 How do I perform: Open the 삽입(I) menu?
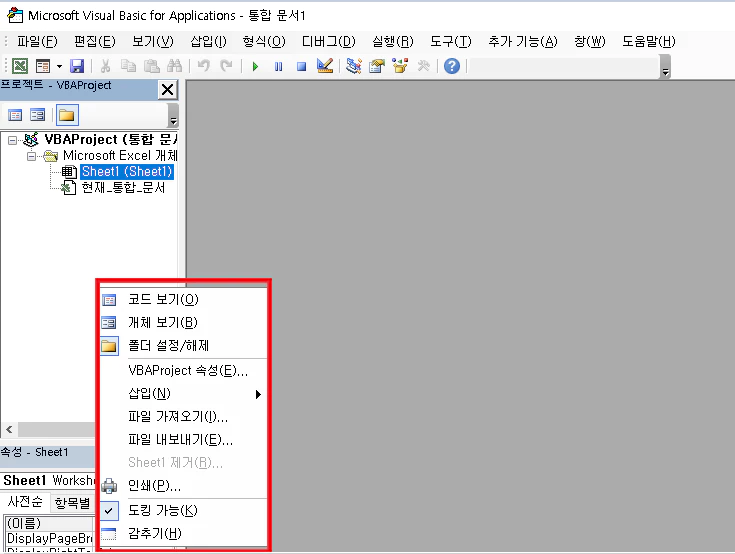tap(208, 41)
